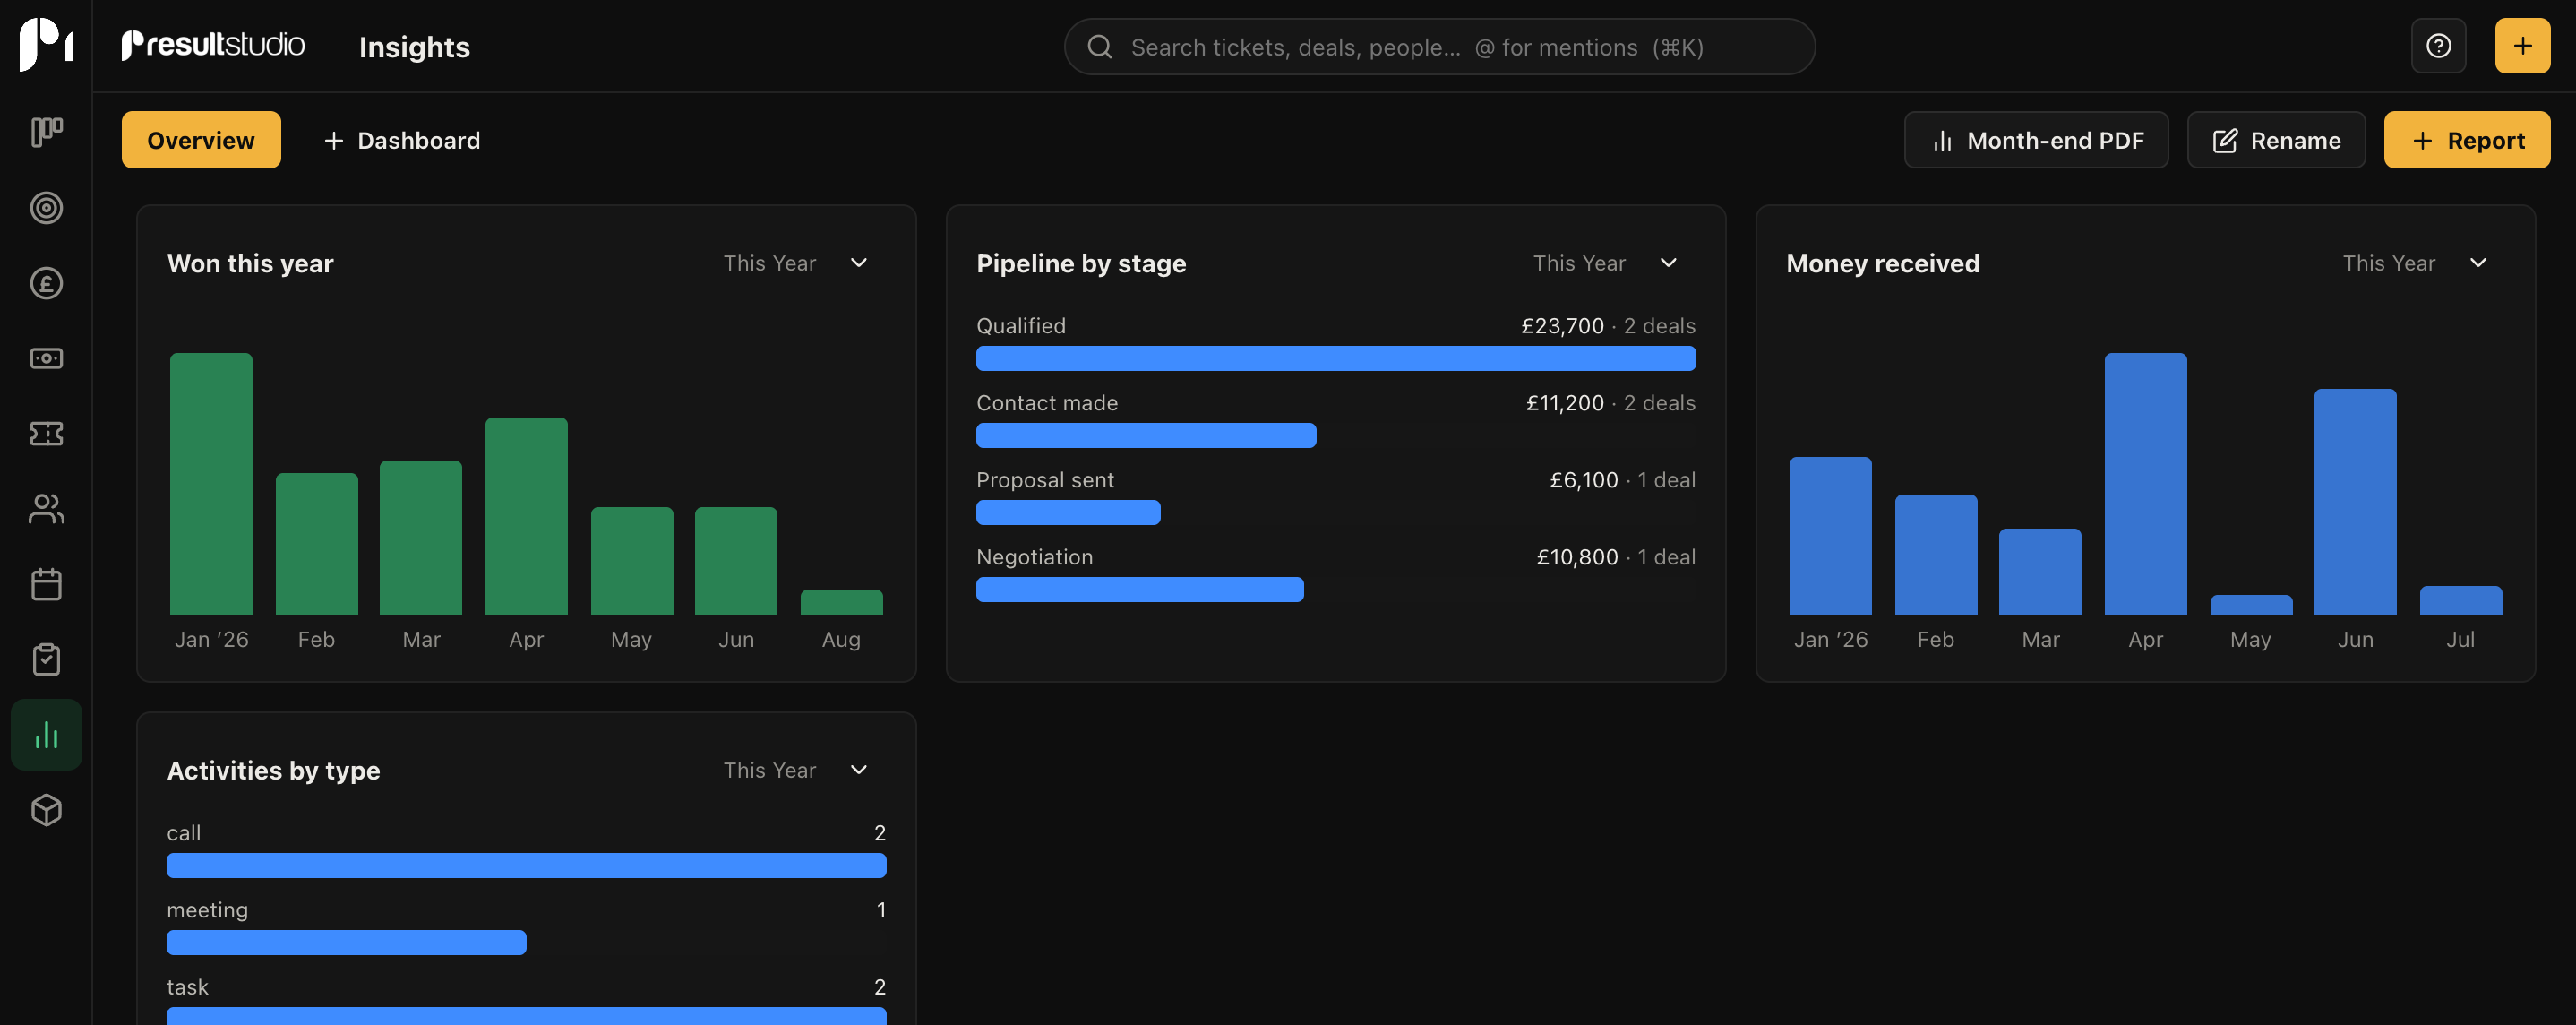The height and width of the screenshot is (1025, 2576).
Task: Add a new Dashboard tab
Action: 402,140
